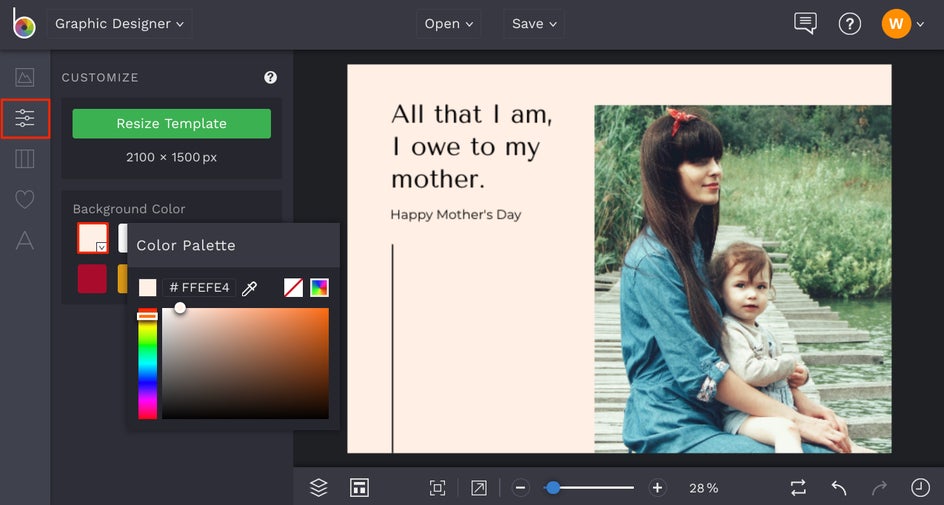This screenshot has height=505, width=944.
Task: Click the hex color input field FFEFE4
Action: tap(199, 288)
